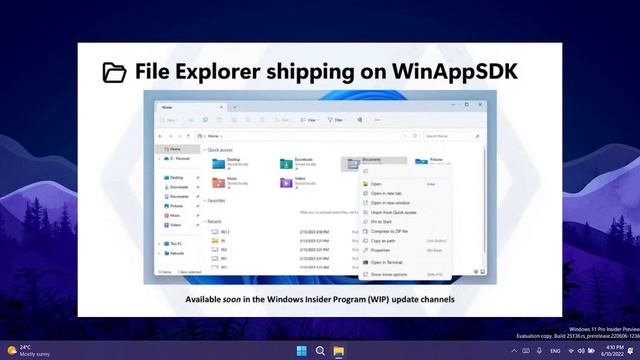
Task: Open taskbar Search magnifier
Action: 320,351
